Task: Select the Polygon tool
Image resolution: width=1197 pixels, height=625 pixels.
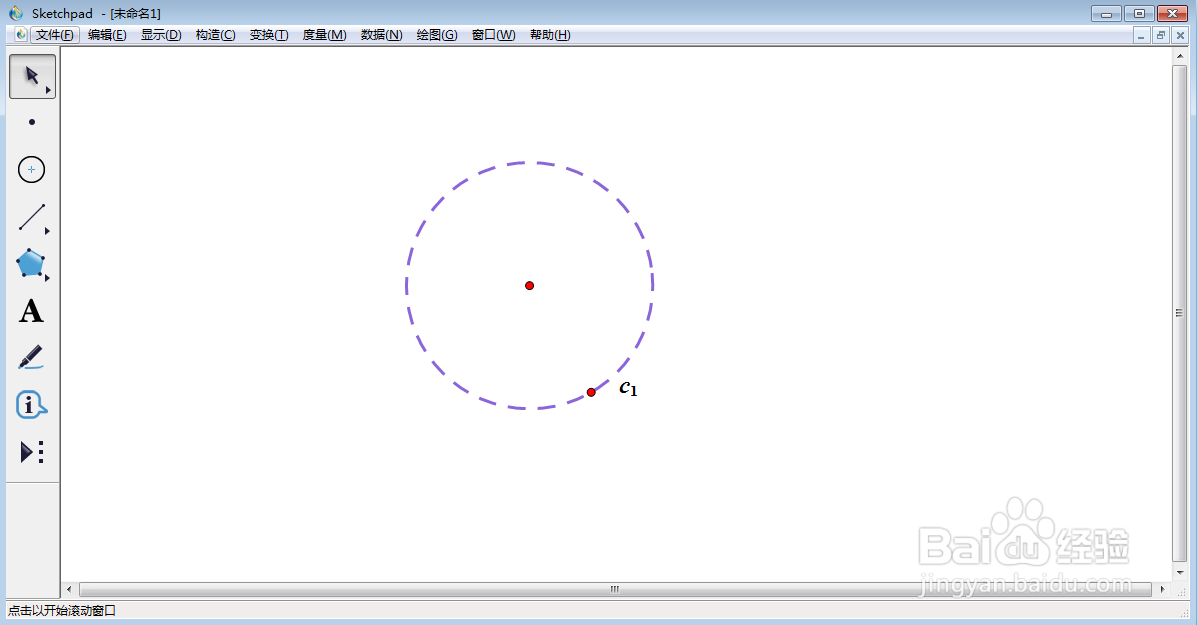Action: [x=31, y=263]
